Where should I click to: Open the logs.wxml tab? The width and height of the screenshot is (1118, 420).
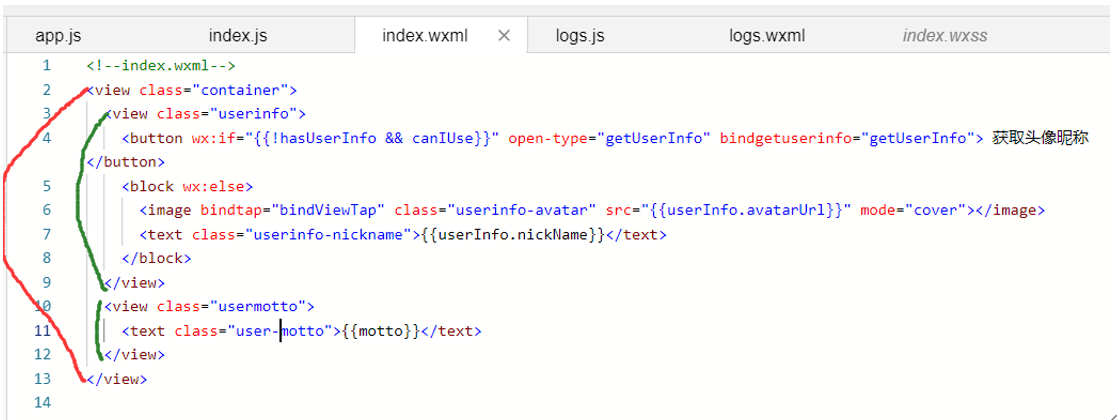(x=767, y=36)
